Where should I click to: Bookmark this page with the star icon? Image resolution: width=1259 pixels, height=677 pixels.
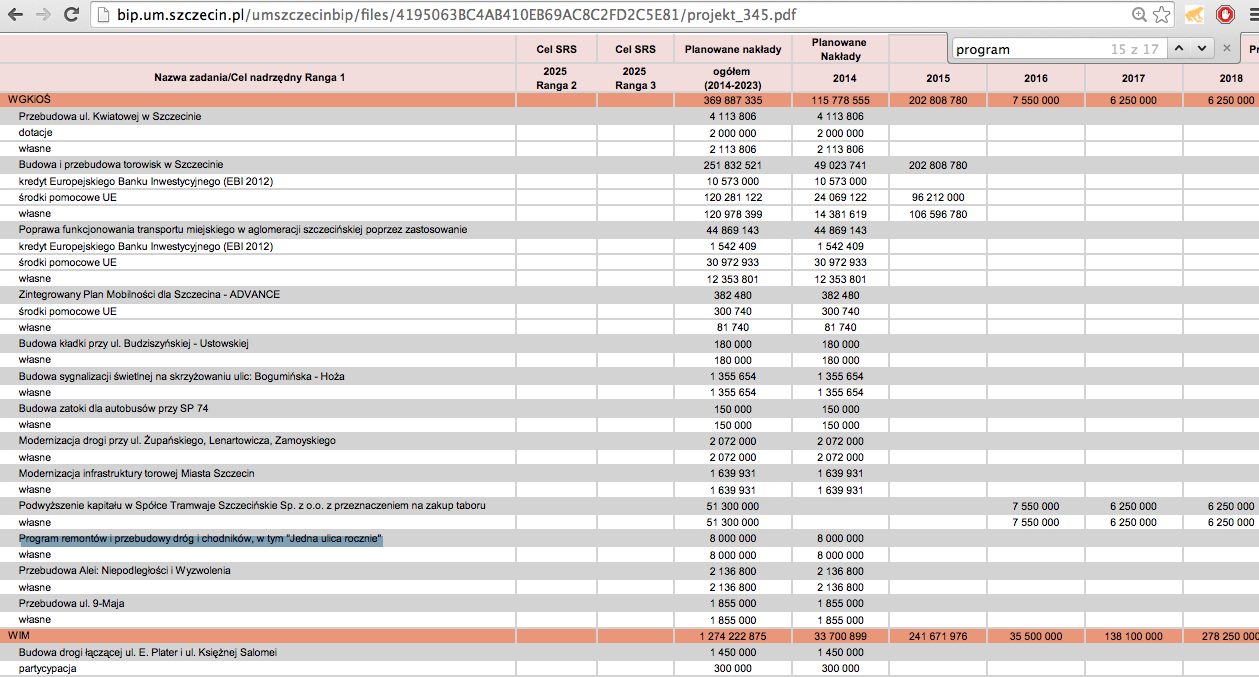tap(1161, 15)
